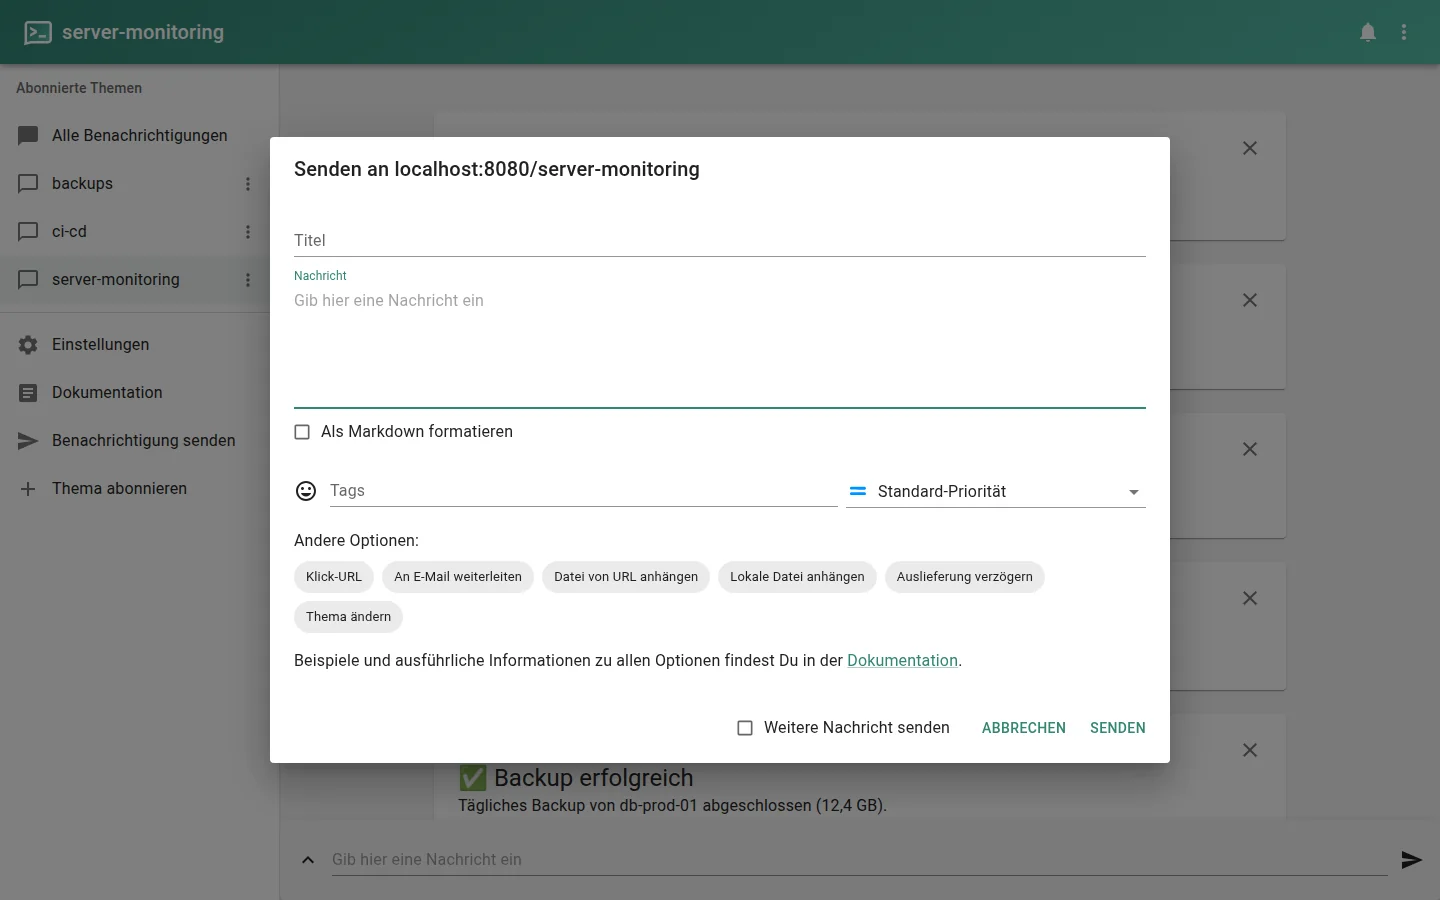The height and width of the screenshot is (900, 1440).
Task: Click Datei von URL anhängen chip
Action: [626, 577]
